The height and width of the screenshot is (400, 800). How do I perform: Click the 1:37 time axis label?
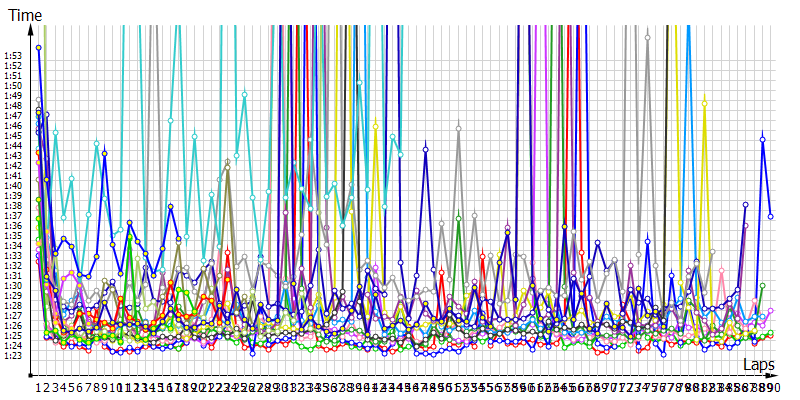coord(14,216)
